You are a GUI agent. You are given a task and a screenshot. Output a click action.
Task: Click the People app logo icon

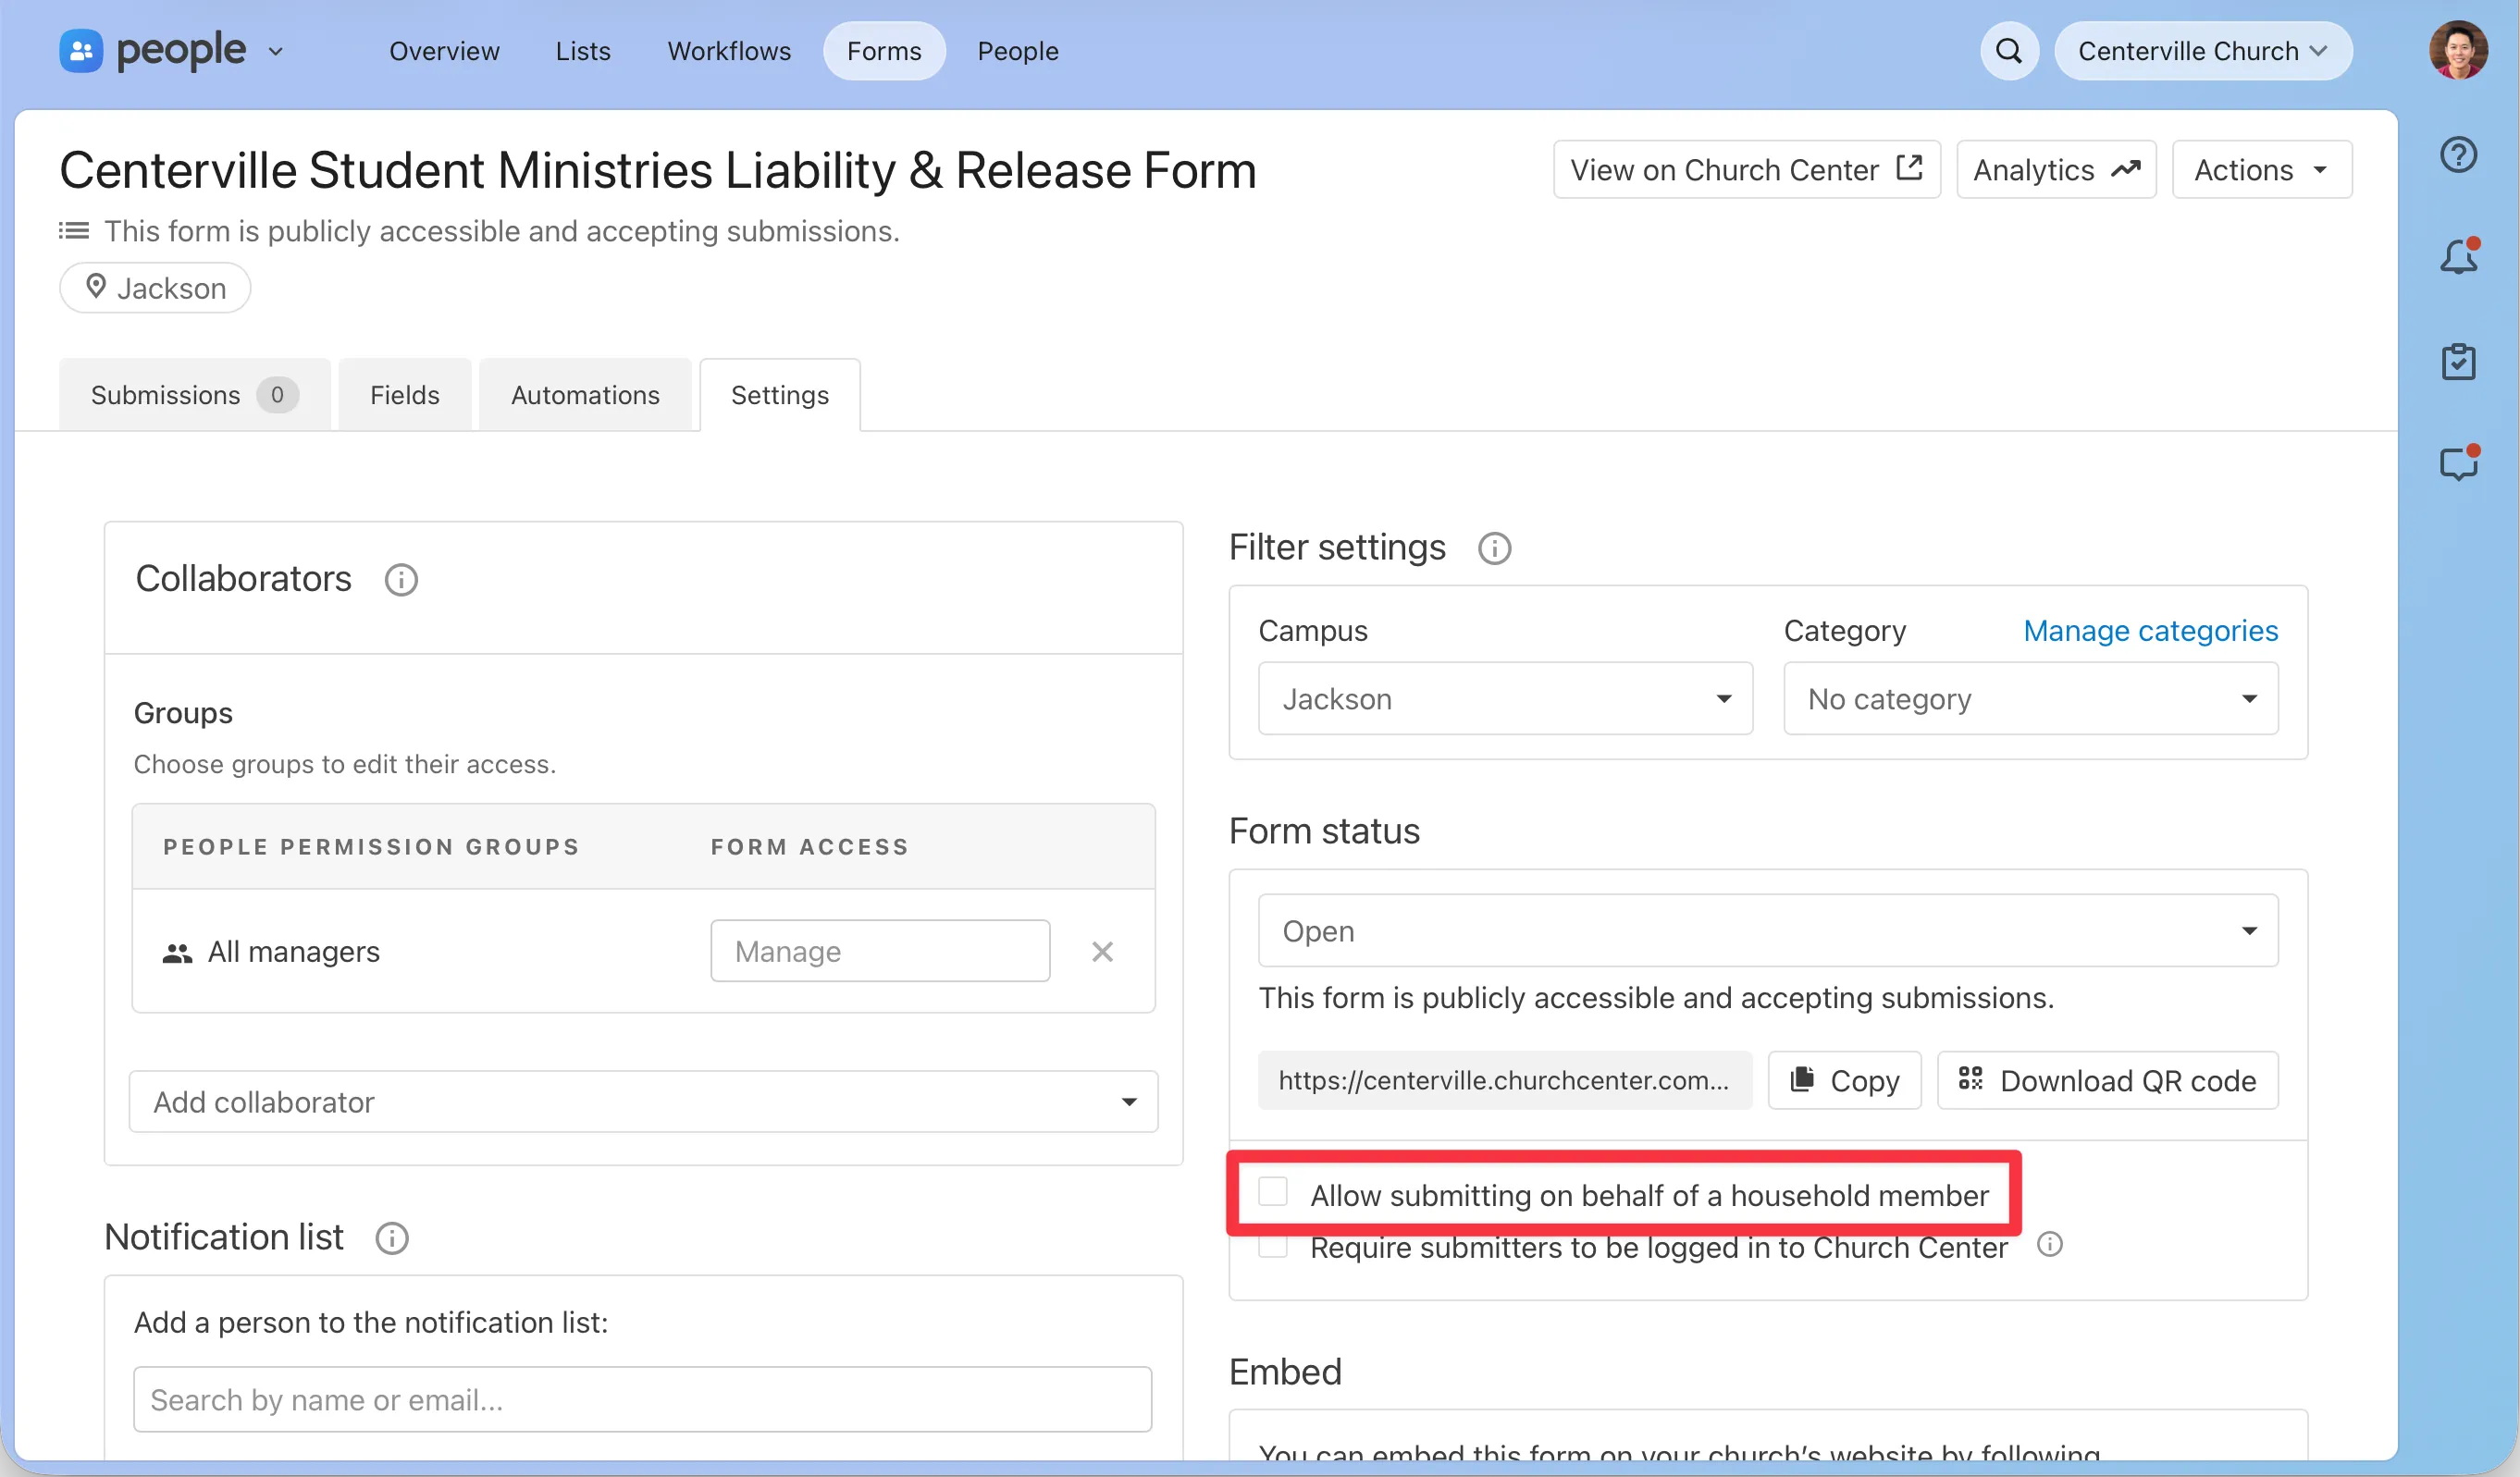coord(81,51)
